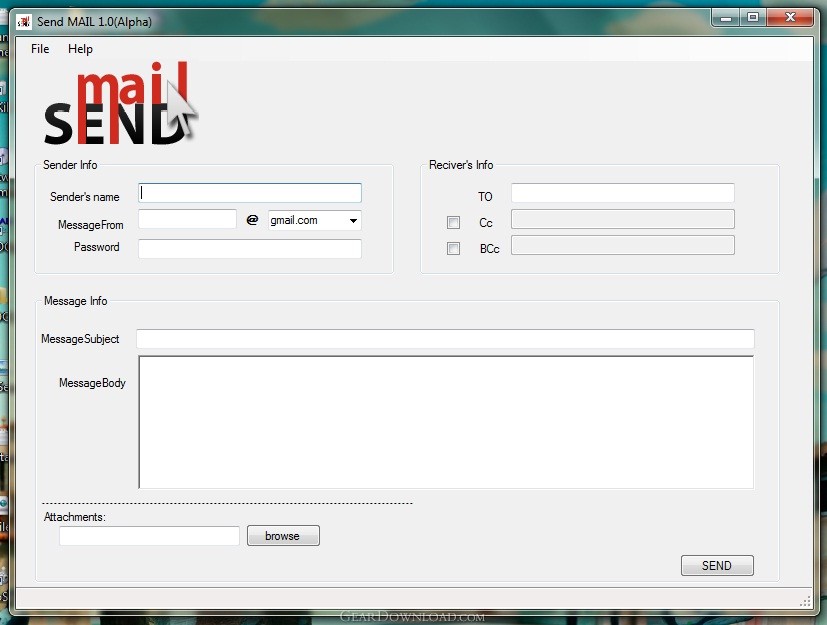Maximize the Send MAIL window
The width and height of the screenshot is (827, 625).
[753, 18]
